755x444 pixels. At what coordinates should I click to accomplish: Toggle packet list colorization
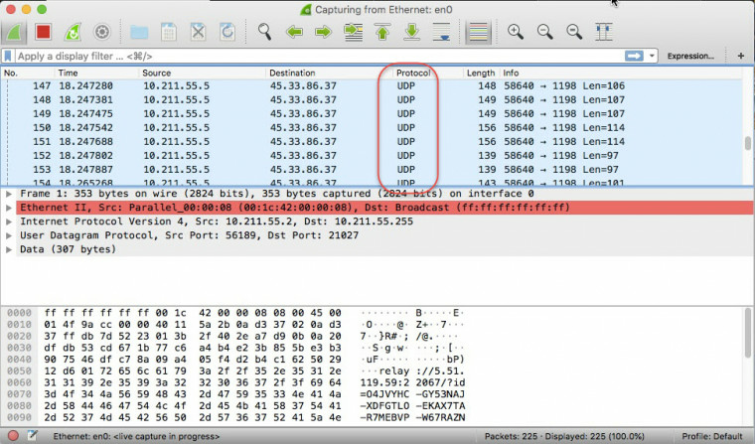(x=478, y=32)
